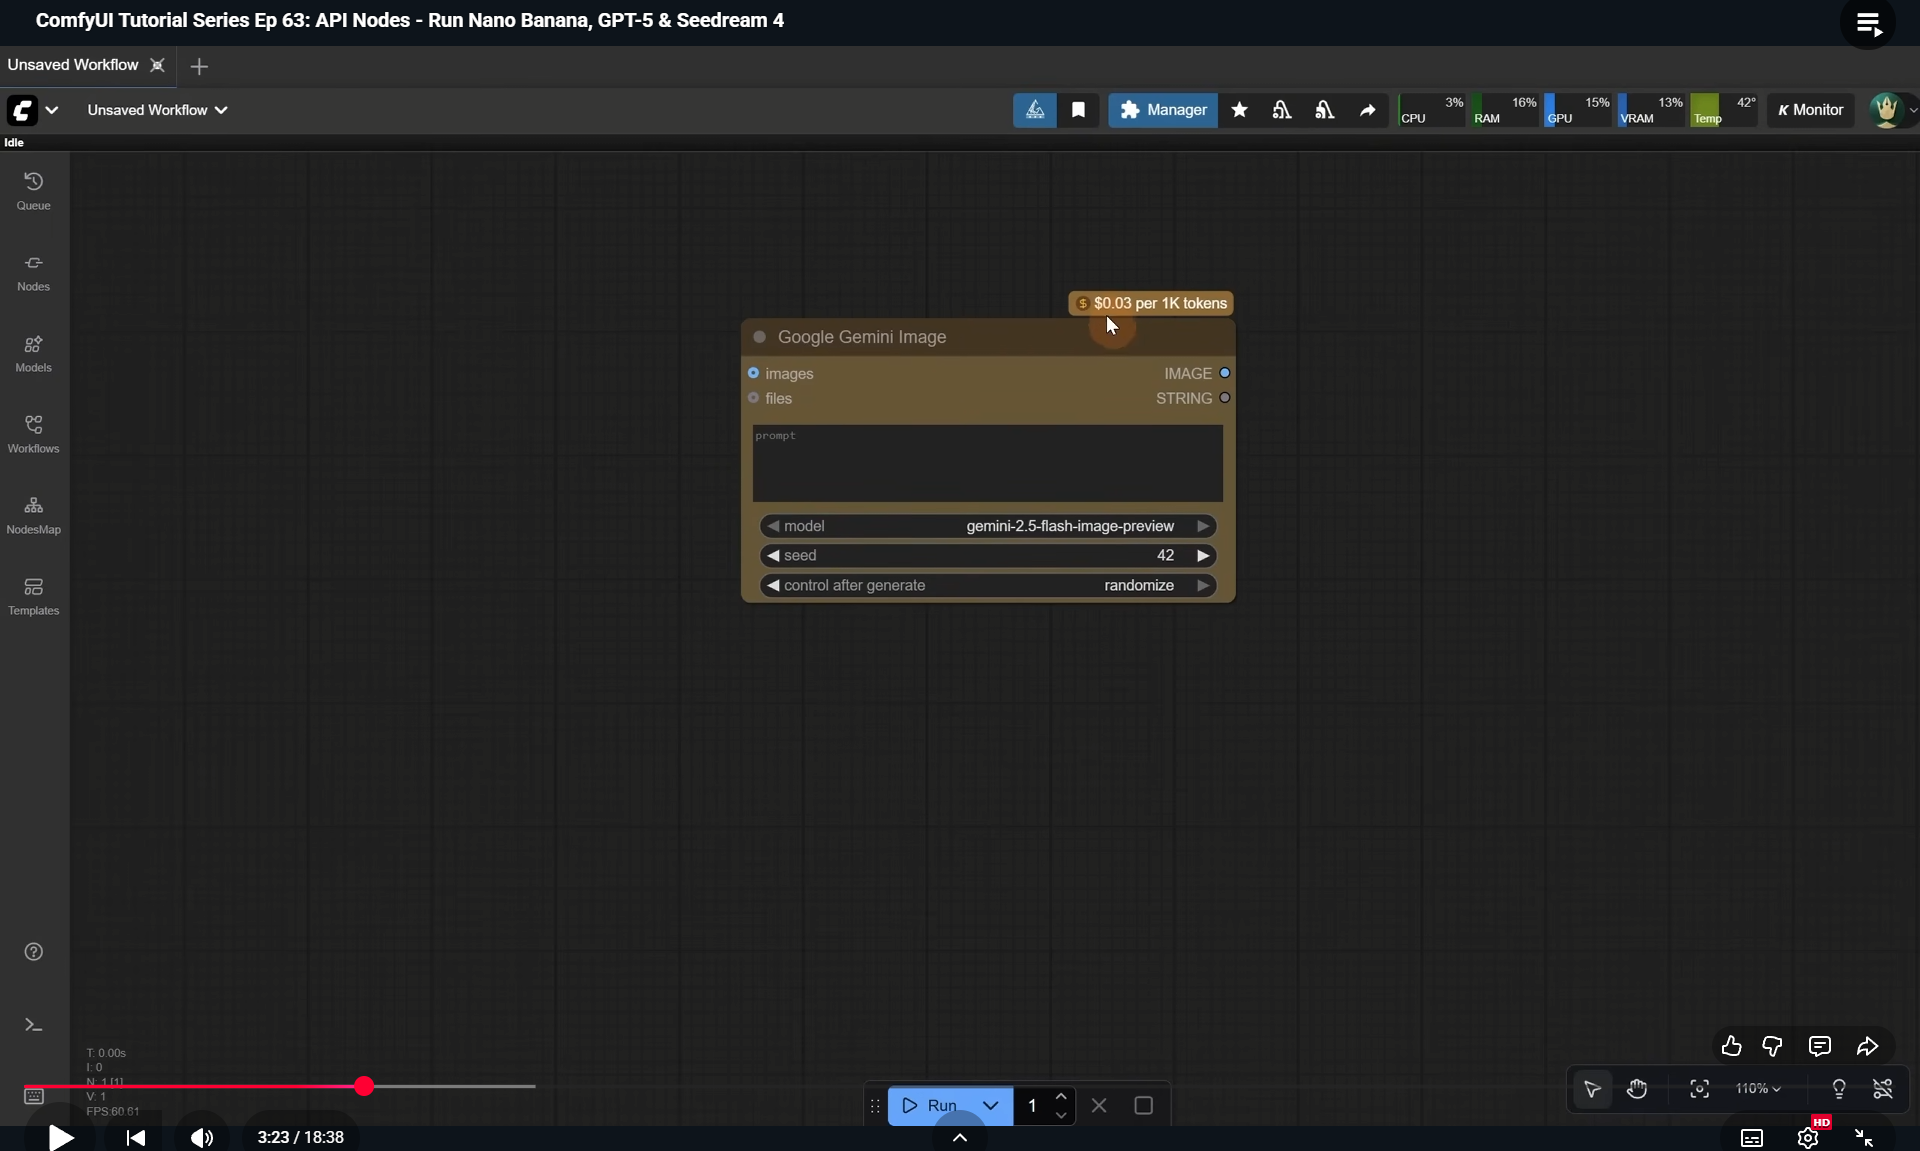Screen dimensions: 1920x1151
Task: Expand the Run button dropdown arrow
Action: tap(990, 1105)
